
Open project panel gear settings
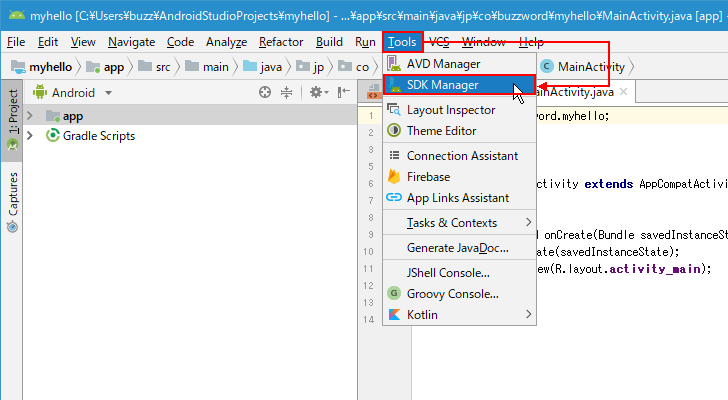click(x=318, y=92)
